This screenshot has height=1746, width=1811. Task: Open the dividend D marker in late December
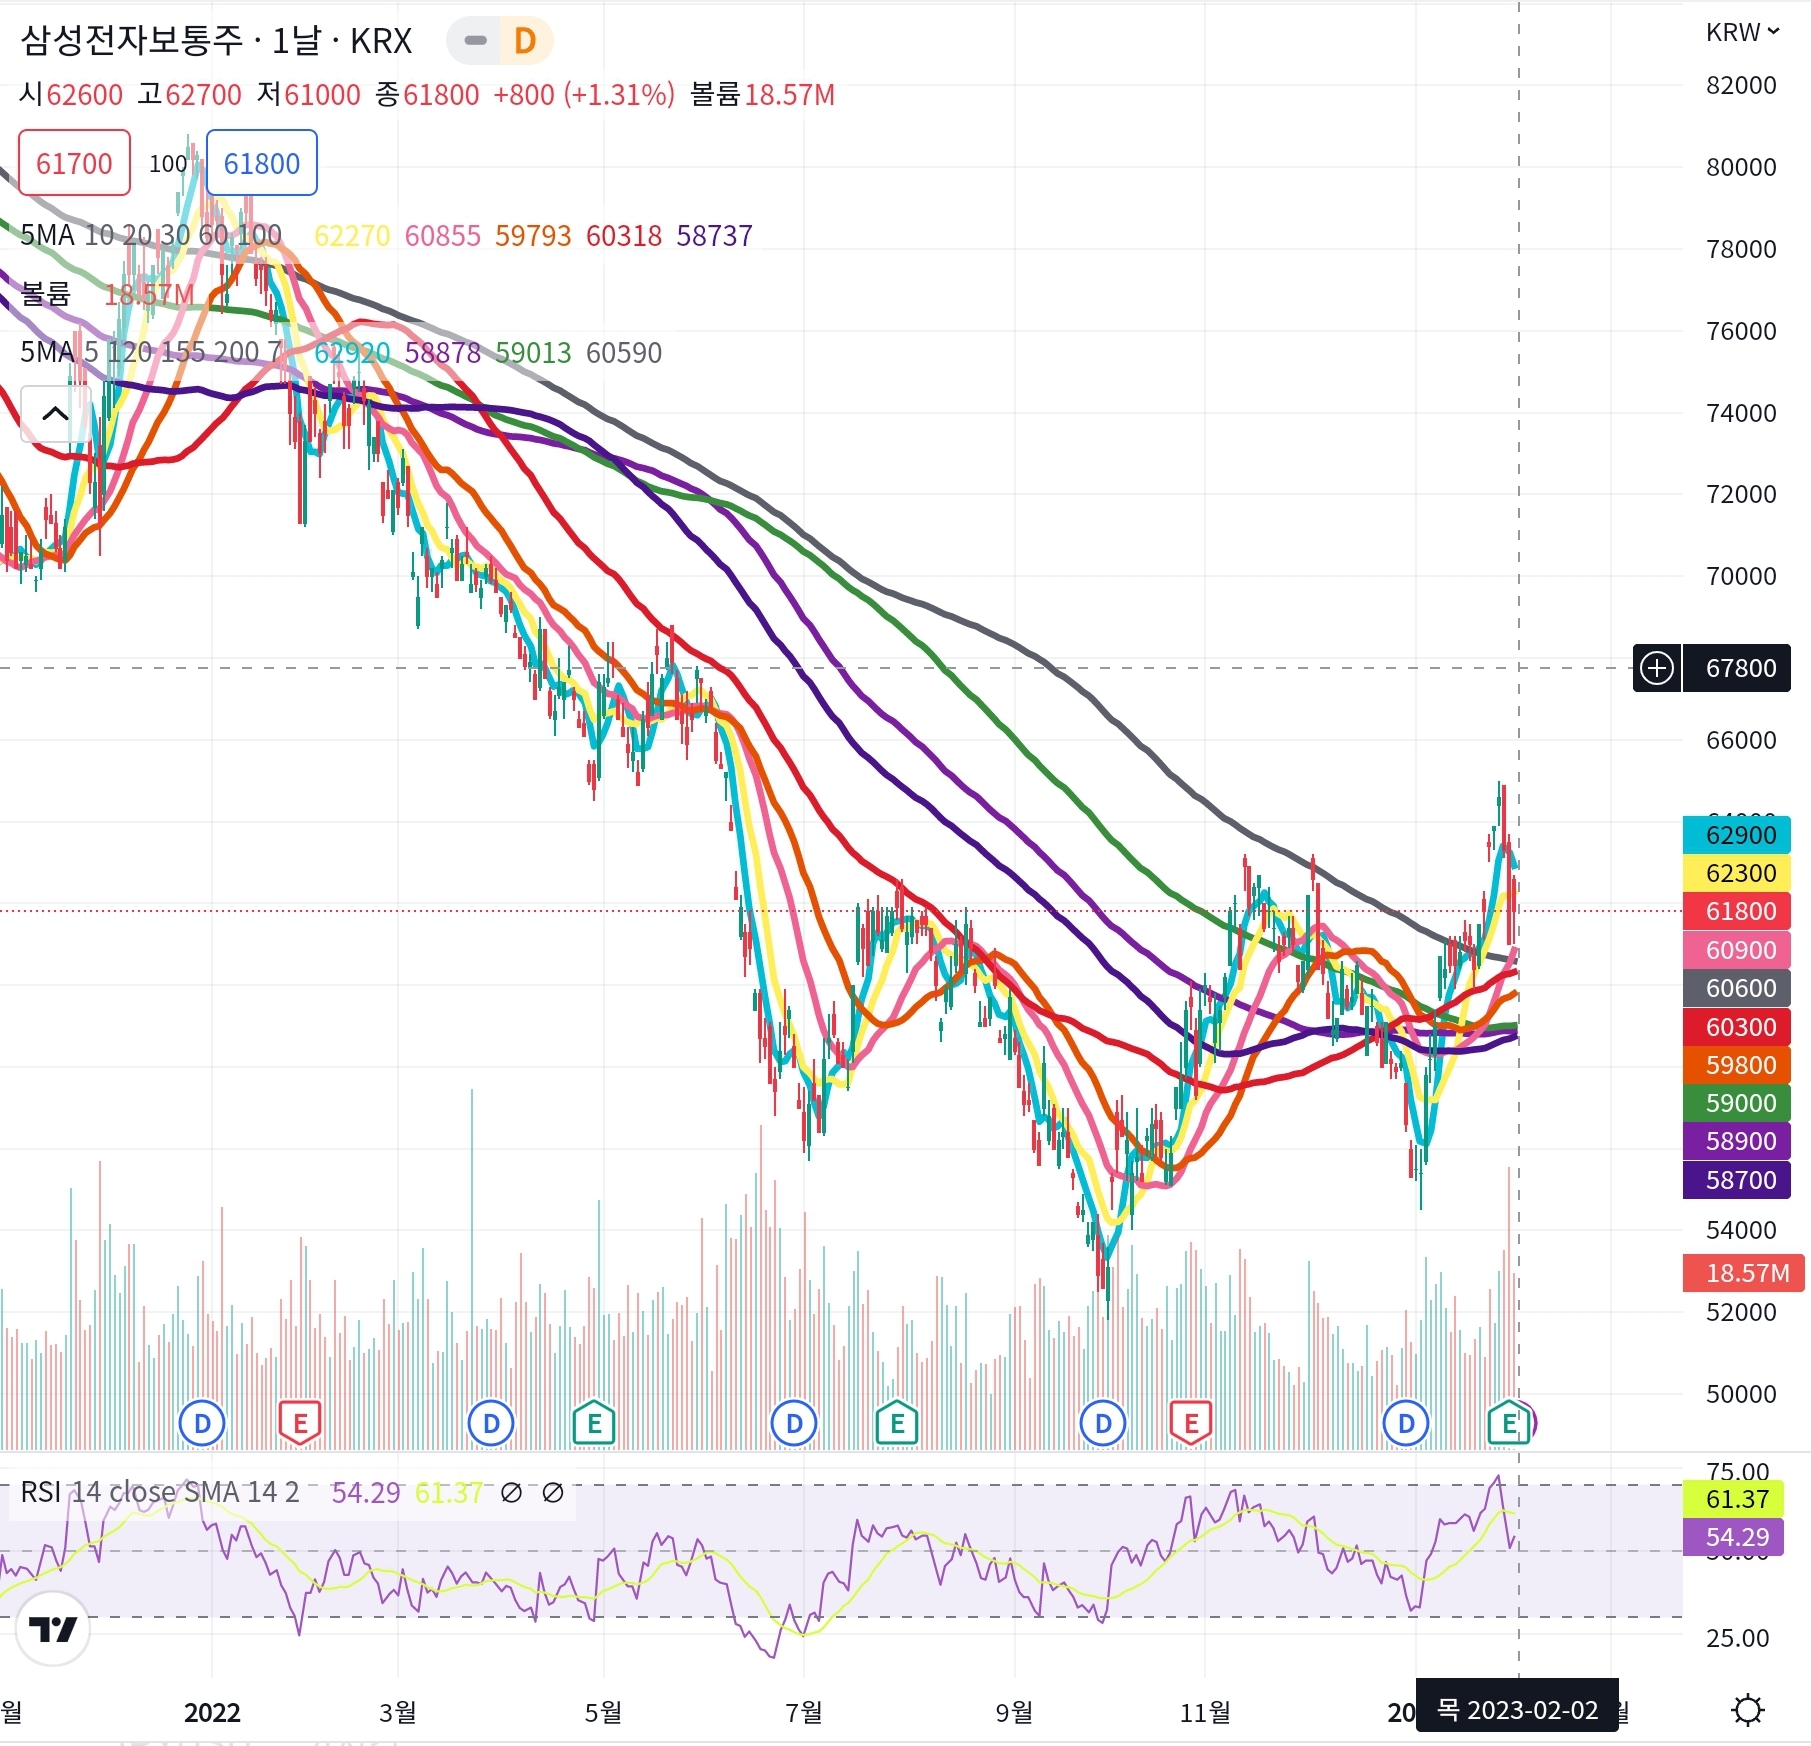pos(1406,1423)
